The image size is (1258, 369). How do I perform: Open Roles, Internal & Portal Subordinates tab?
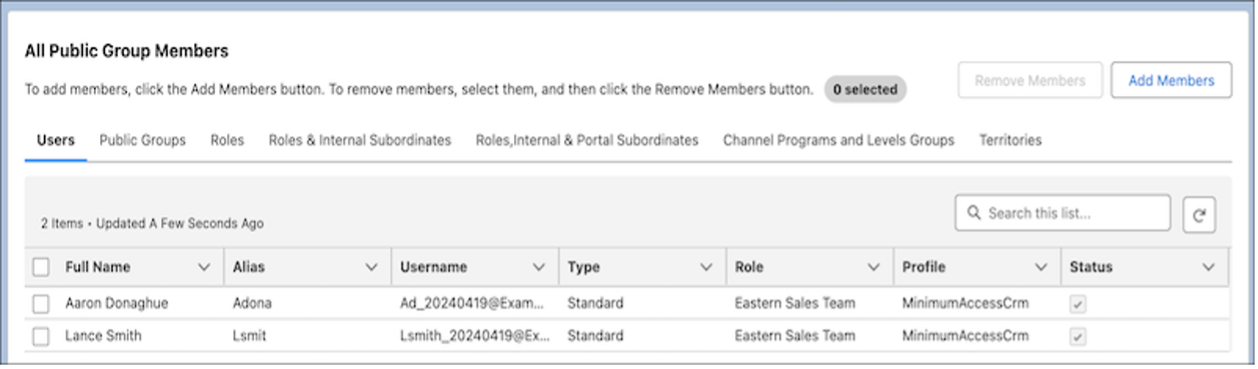click(587, 141)
